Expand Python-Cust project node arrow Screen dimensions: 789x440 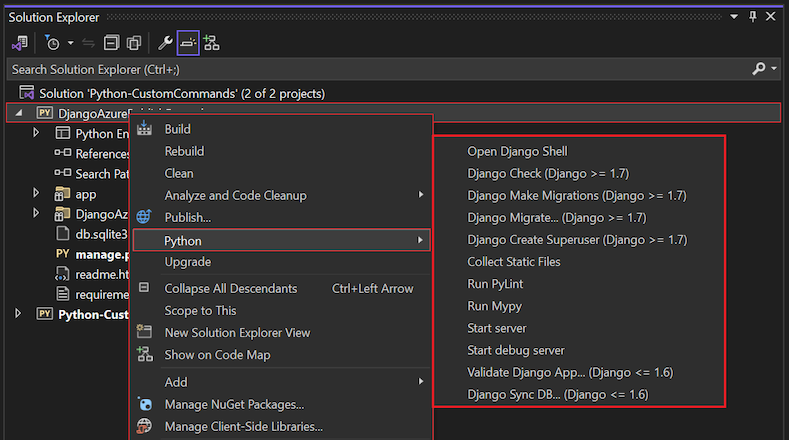coord(18,314)
